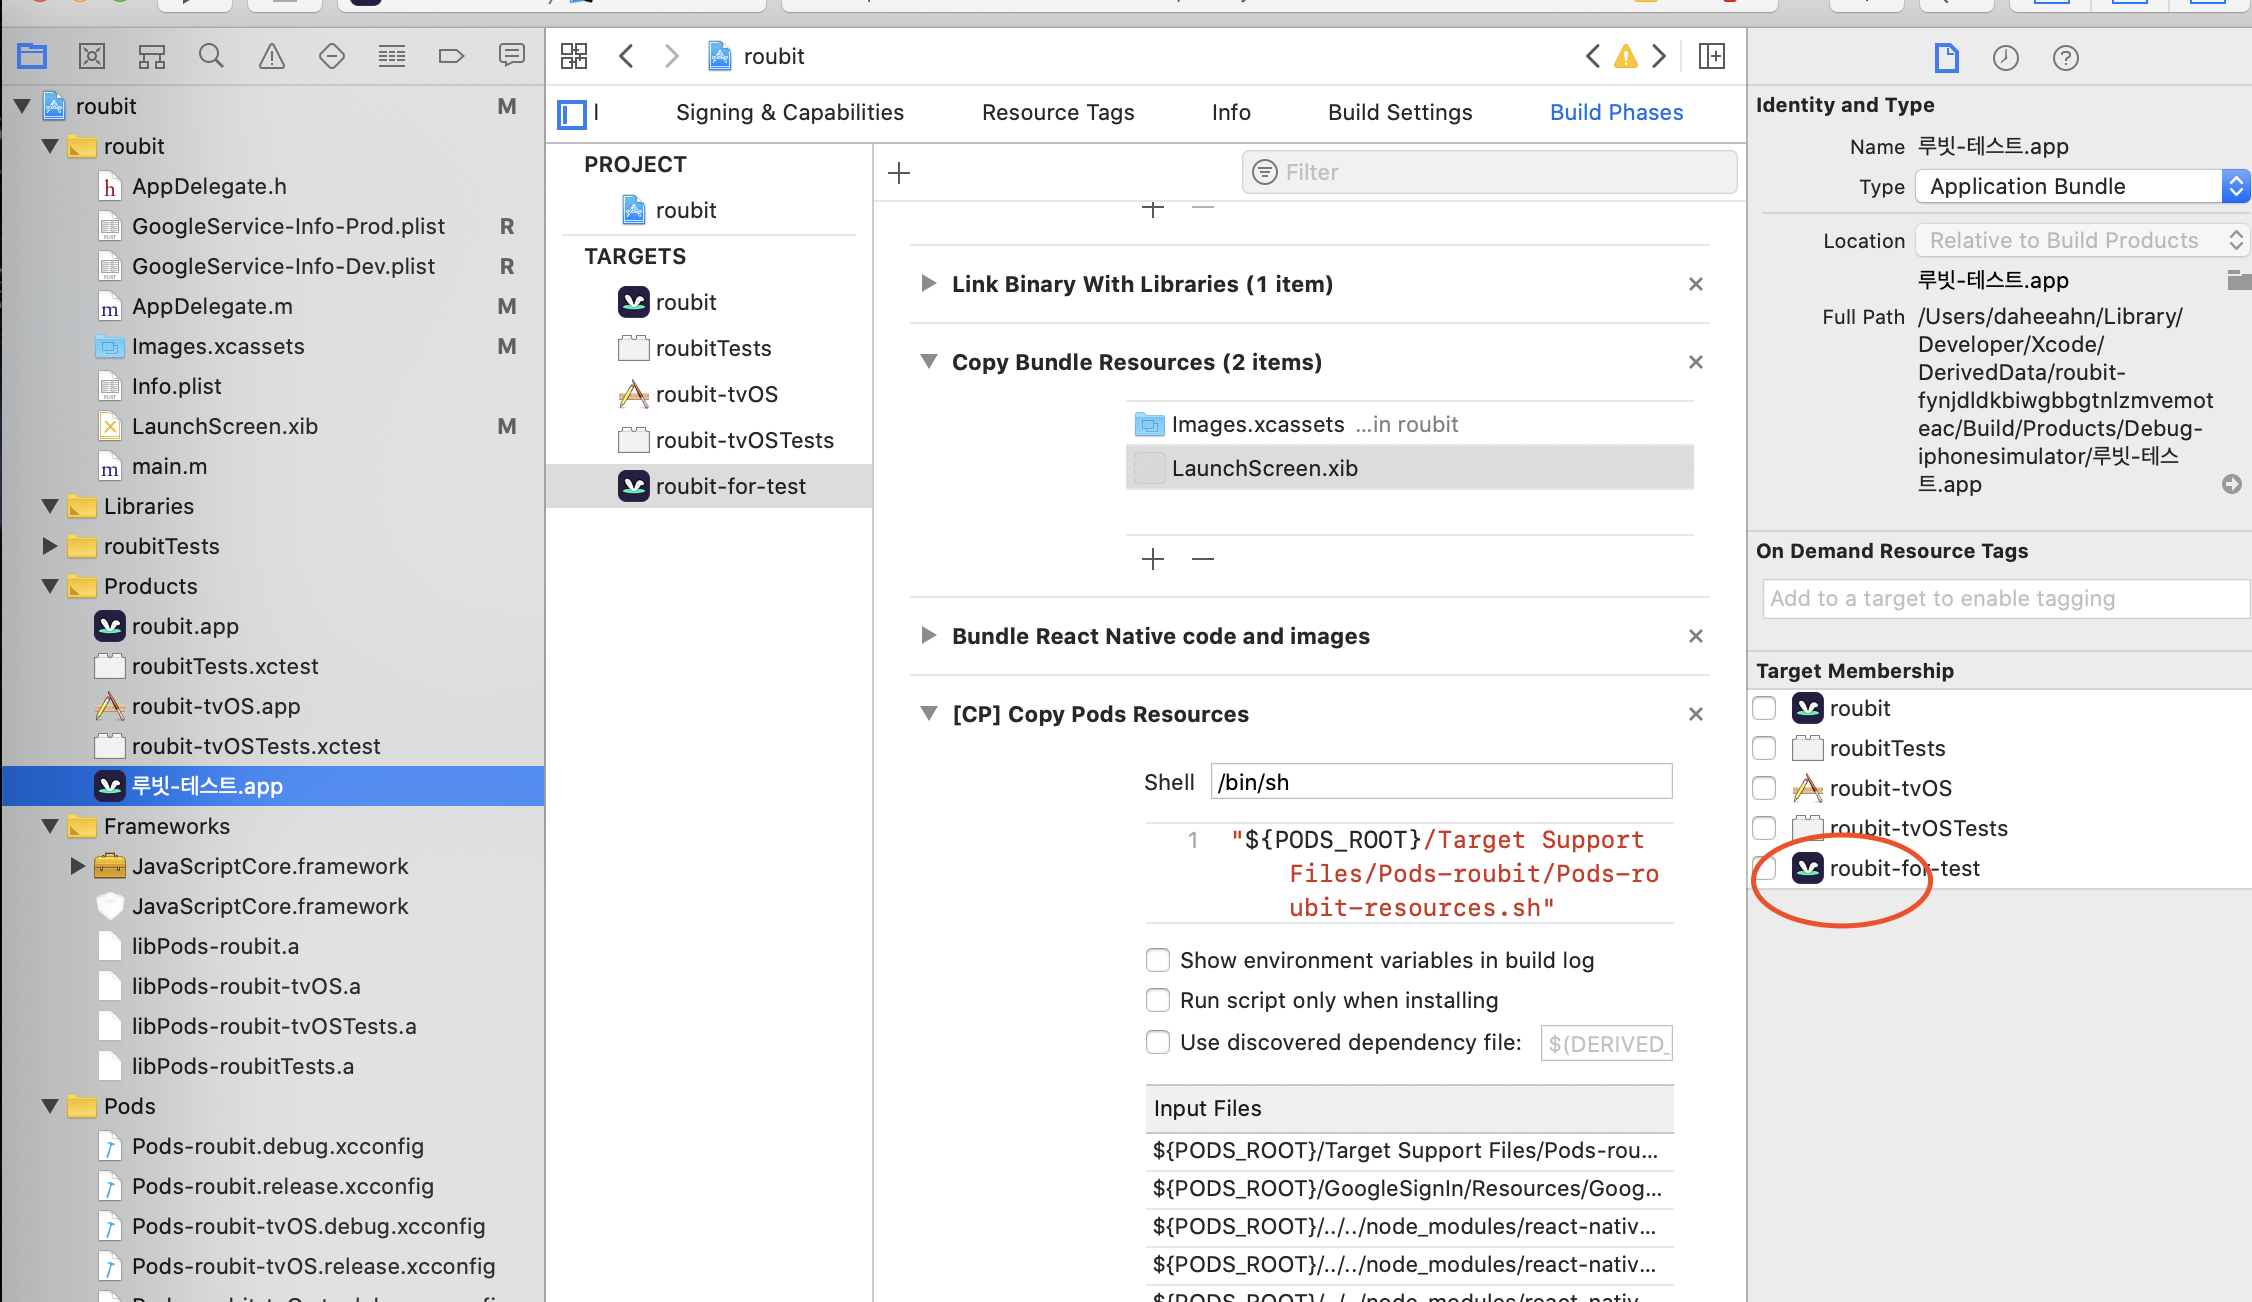Select the roubit-tvOS target
The width and height of the screenshot is (2252, 1302).
coord(715,394)
